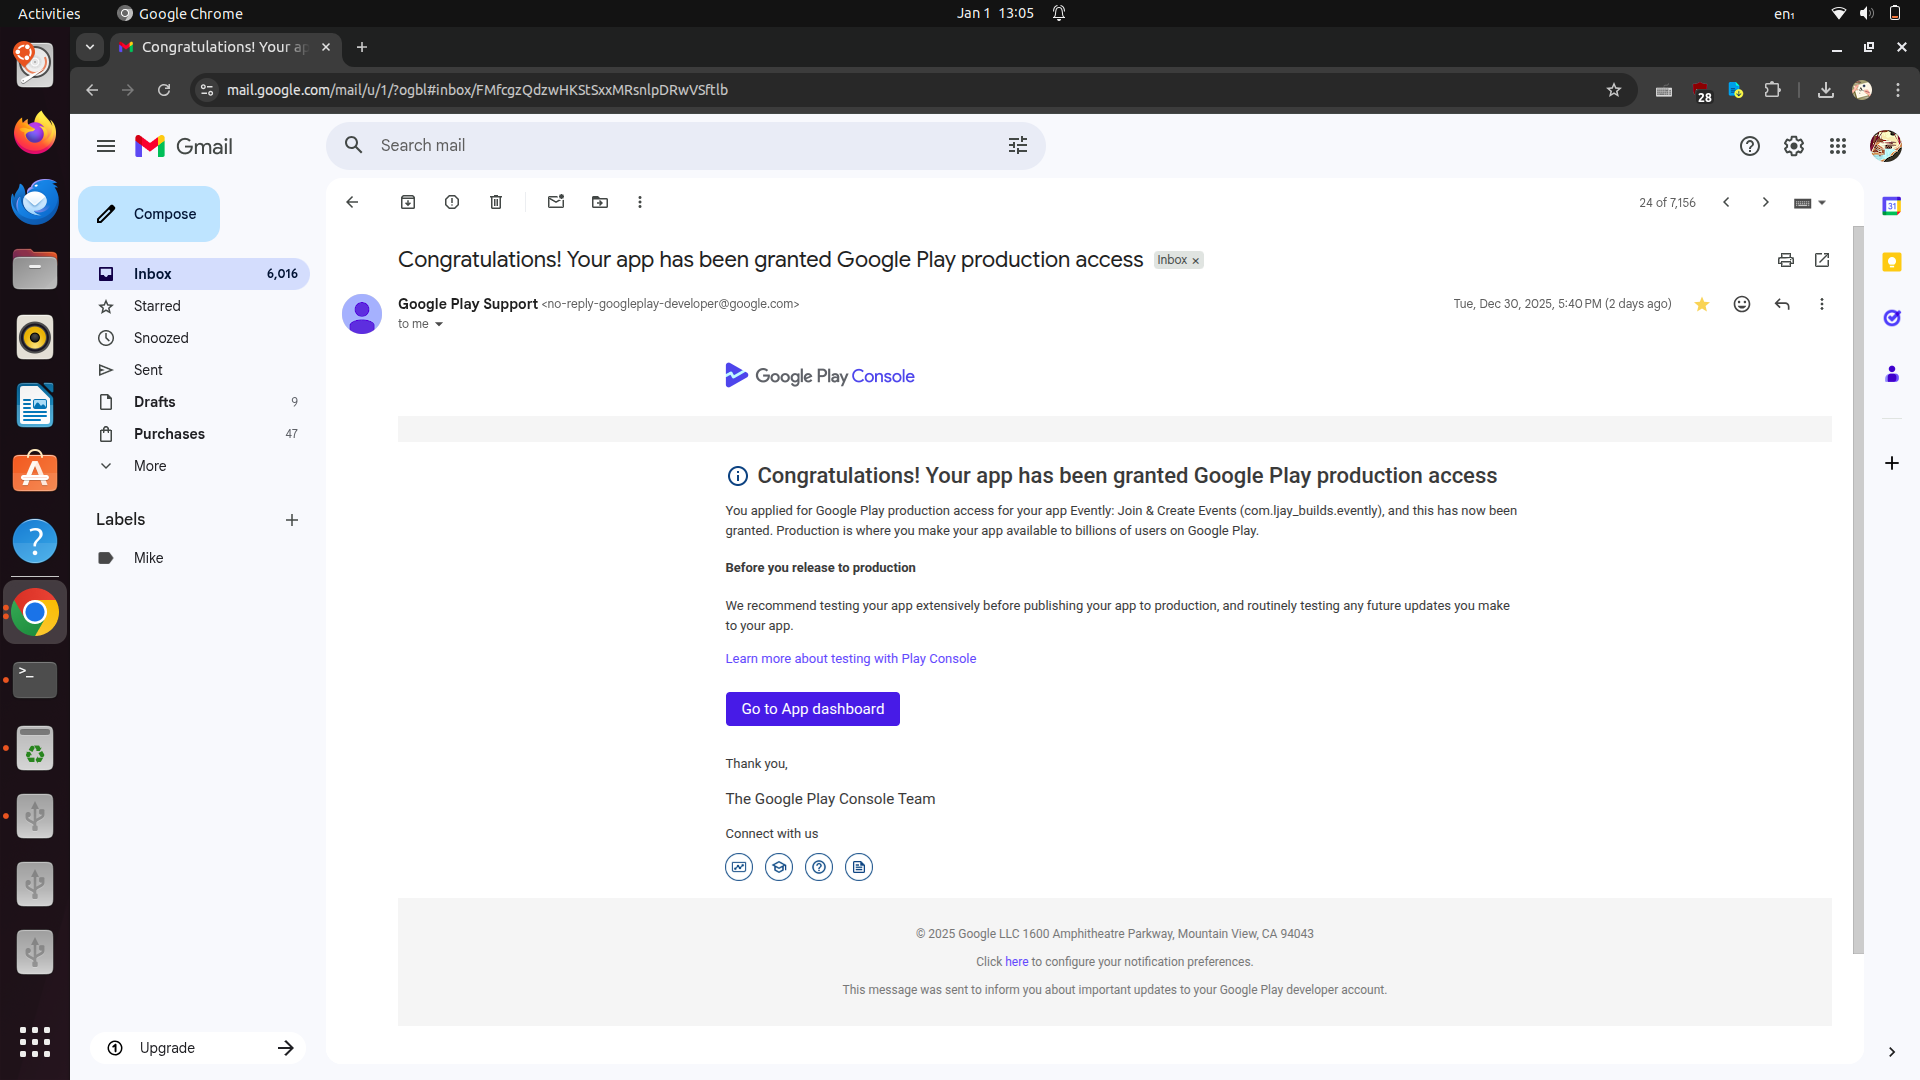Viewport: 1920px width, 1080px height.
Task: Delete the email with the trash icon
Action: click(x=496, y=202)
